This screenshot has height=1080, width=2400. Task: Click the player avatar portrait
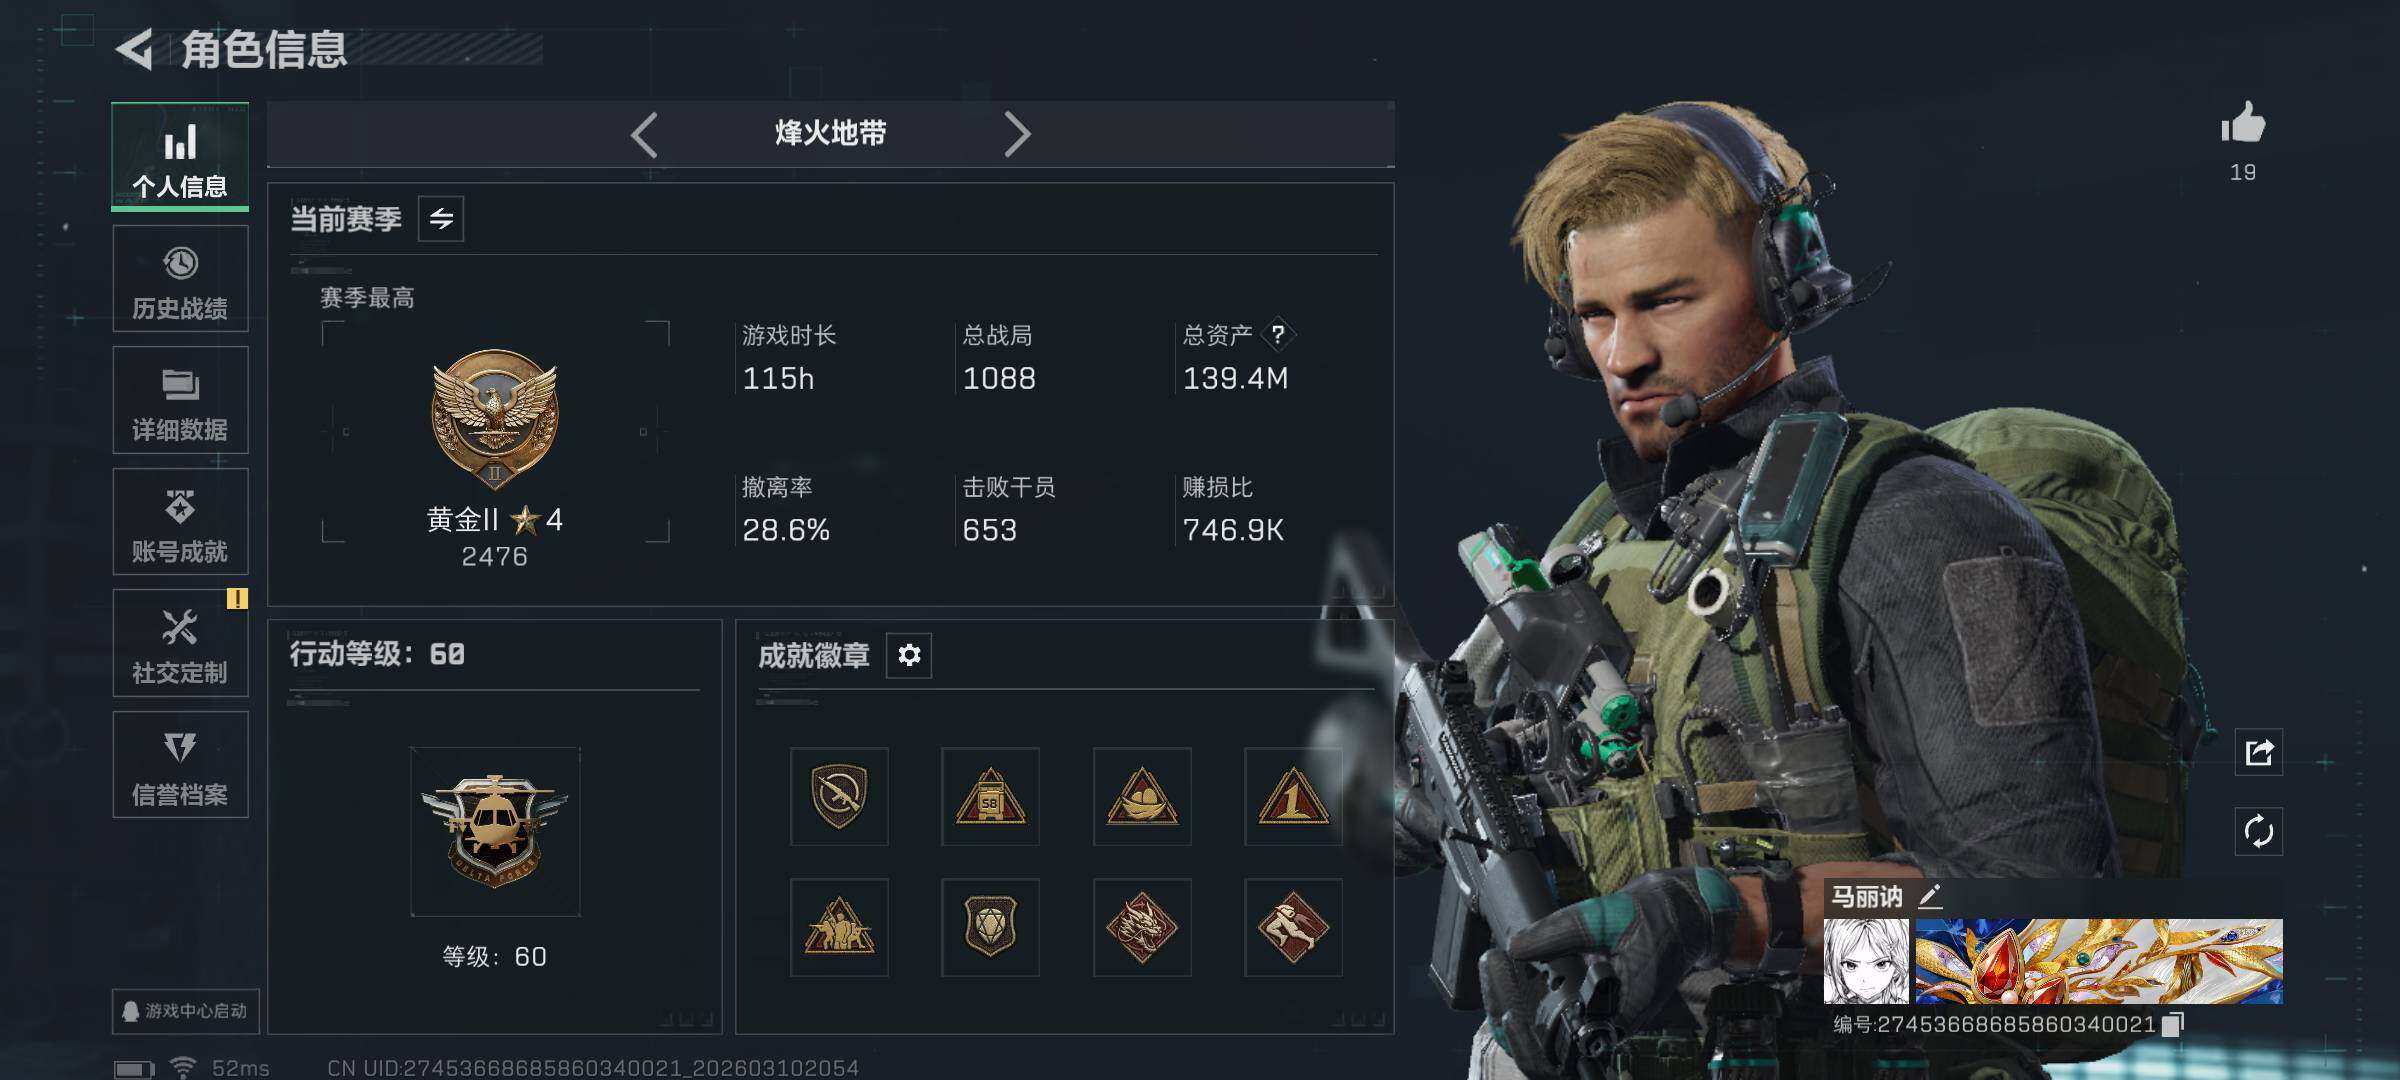click(x=1866, y=961)
